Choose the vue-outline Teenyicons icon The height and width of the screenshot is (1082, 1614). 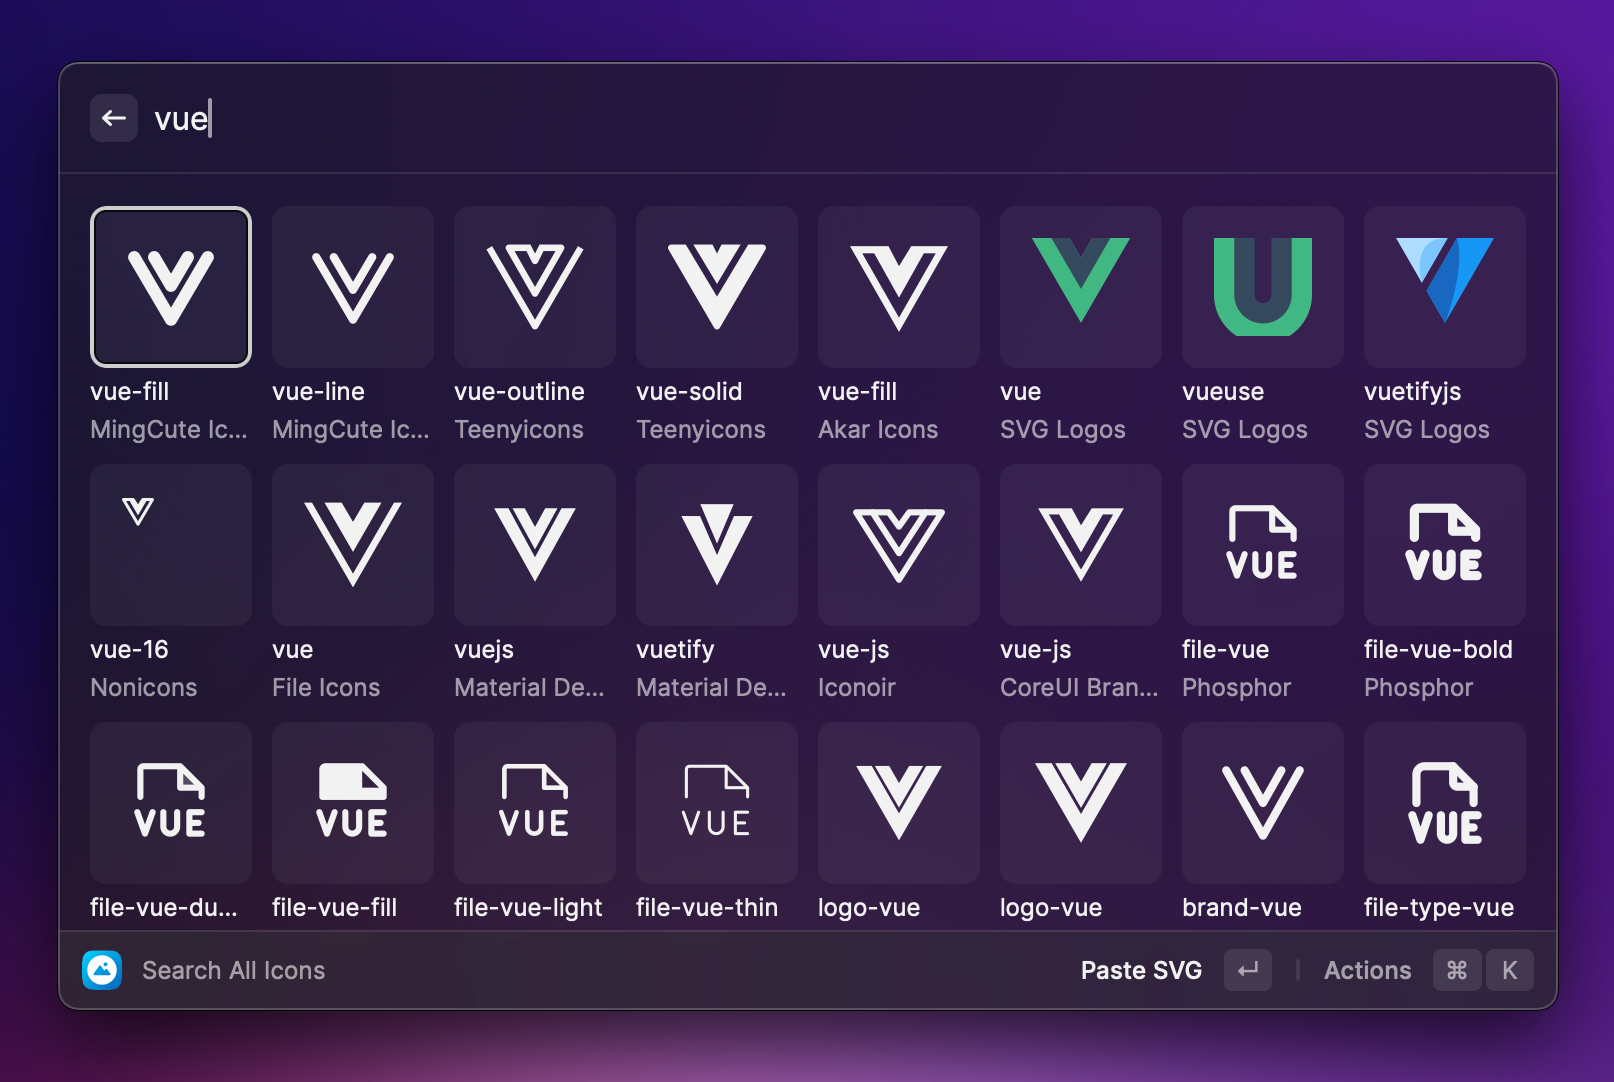[534, 287]
